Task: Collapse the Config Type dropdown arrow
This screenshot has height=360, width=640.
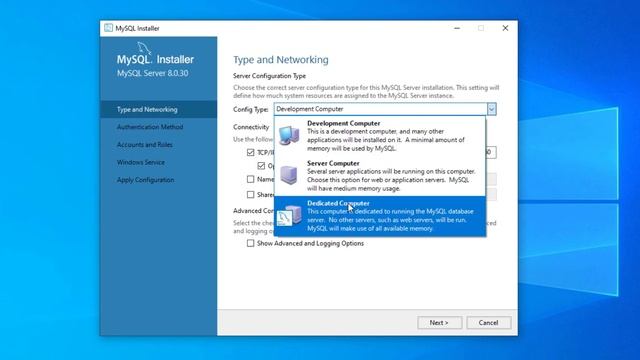Action: (491, 109)
